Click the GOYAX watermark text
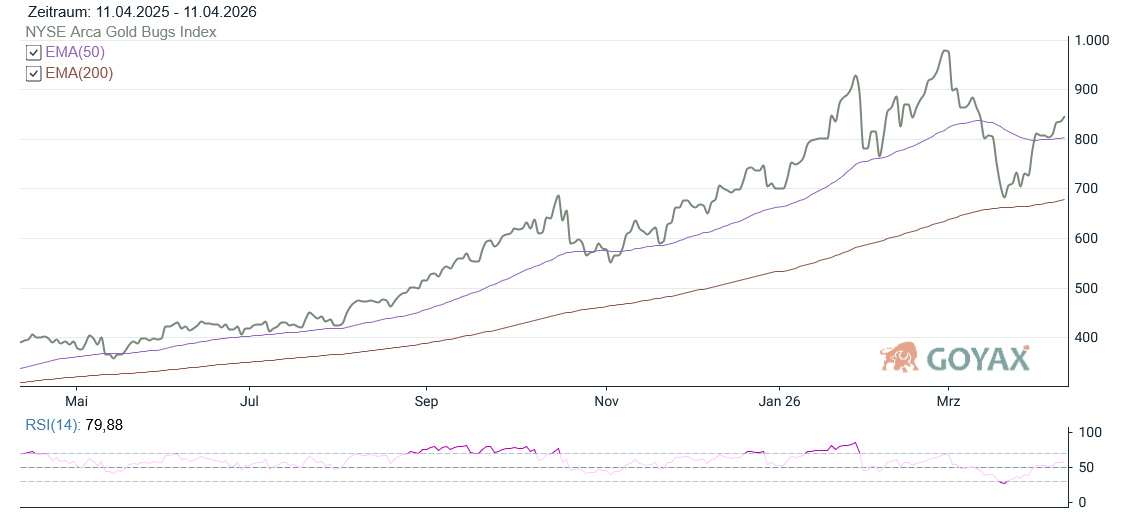1140x513 pixels. point(977,358)
